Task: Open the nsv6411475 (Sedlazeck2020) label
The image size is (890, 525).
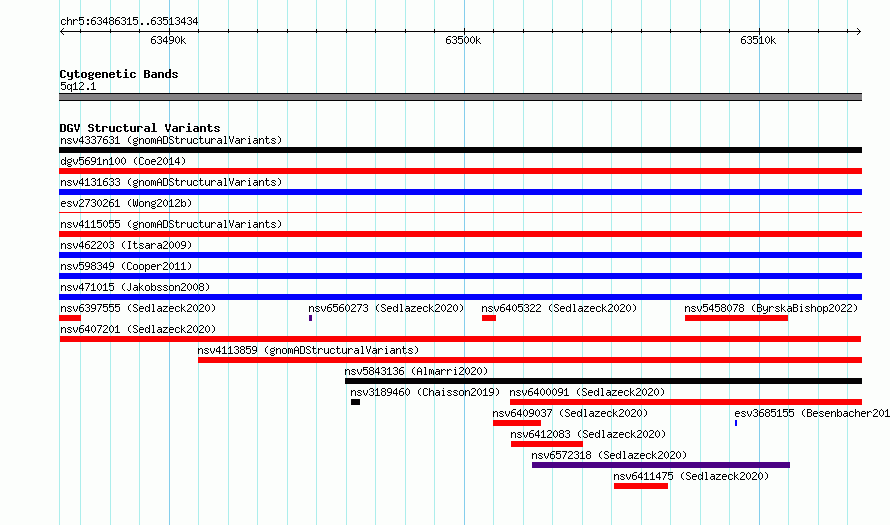Action: click(x=691, y=476)
